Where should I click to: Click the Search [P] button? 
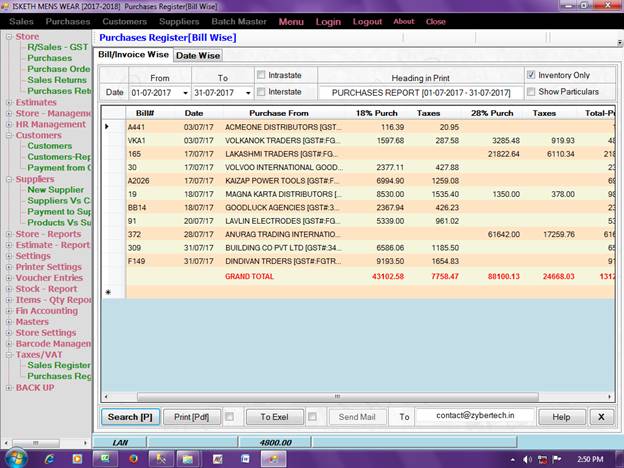[129, 416]
